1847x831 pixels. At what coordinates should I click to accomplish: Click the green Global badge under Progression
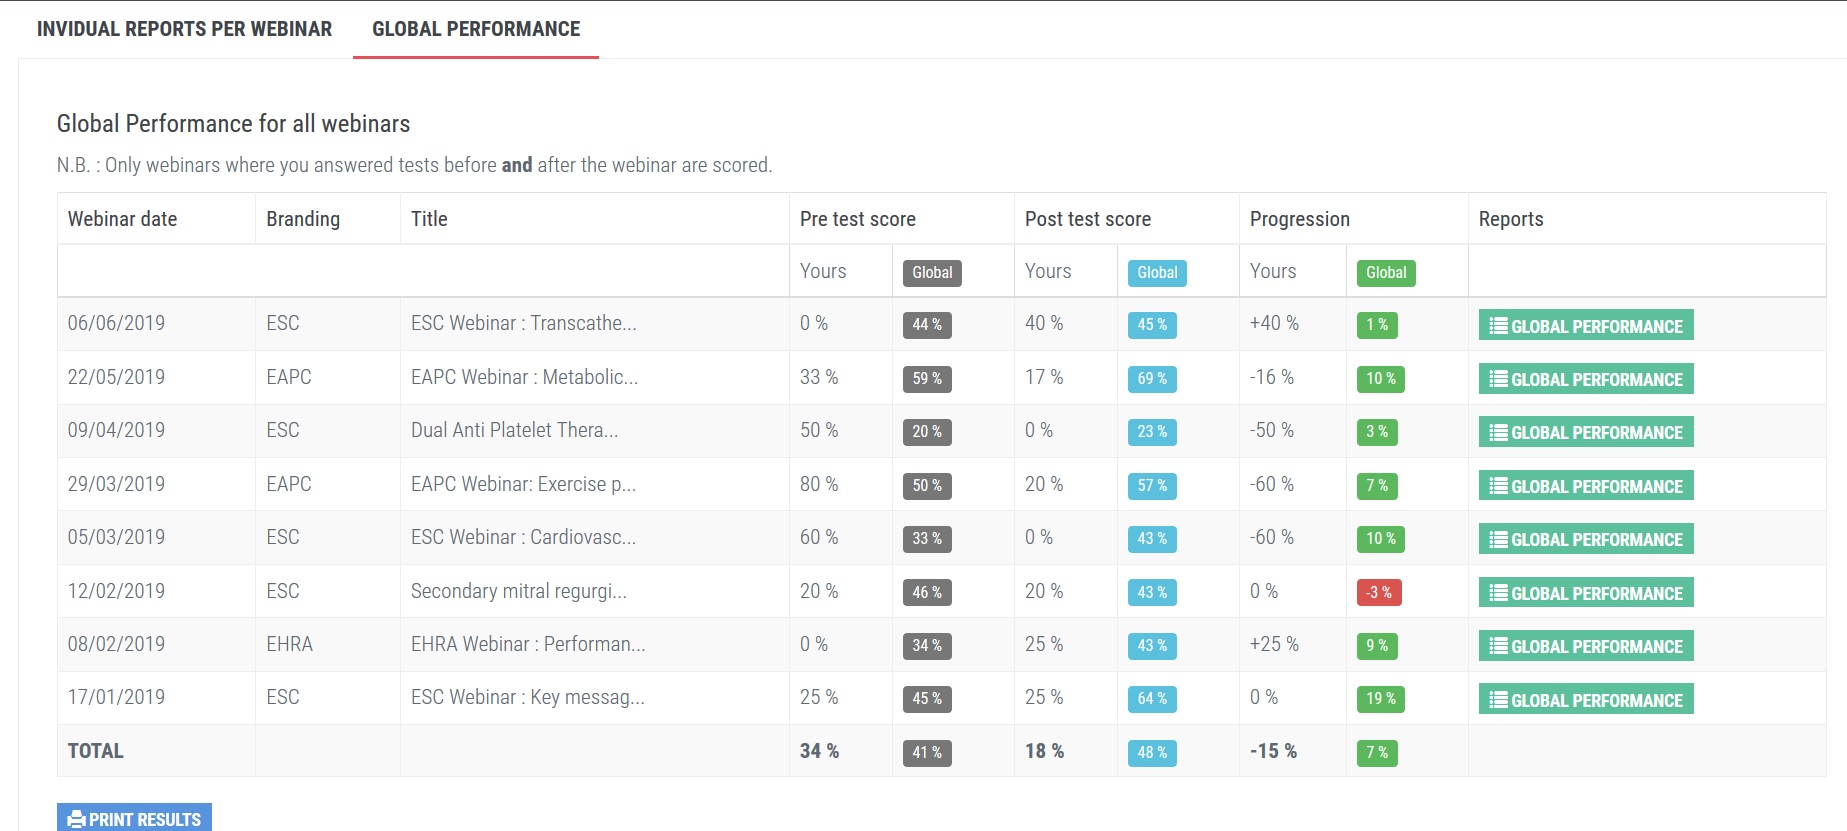coord(1386,273)
